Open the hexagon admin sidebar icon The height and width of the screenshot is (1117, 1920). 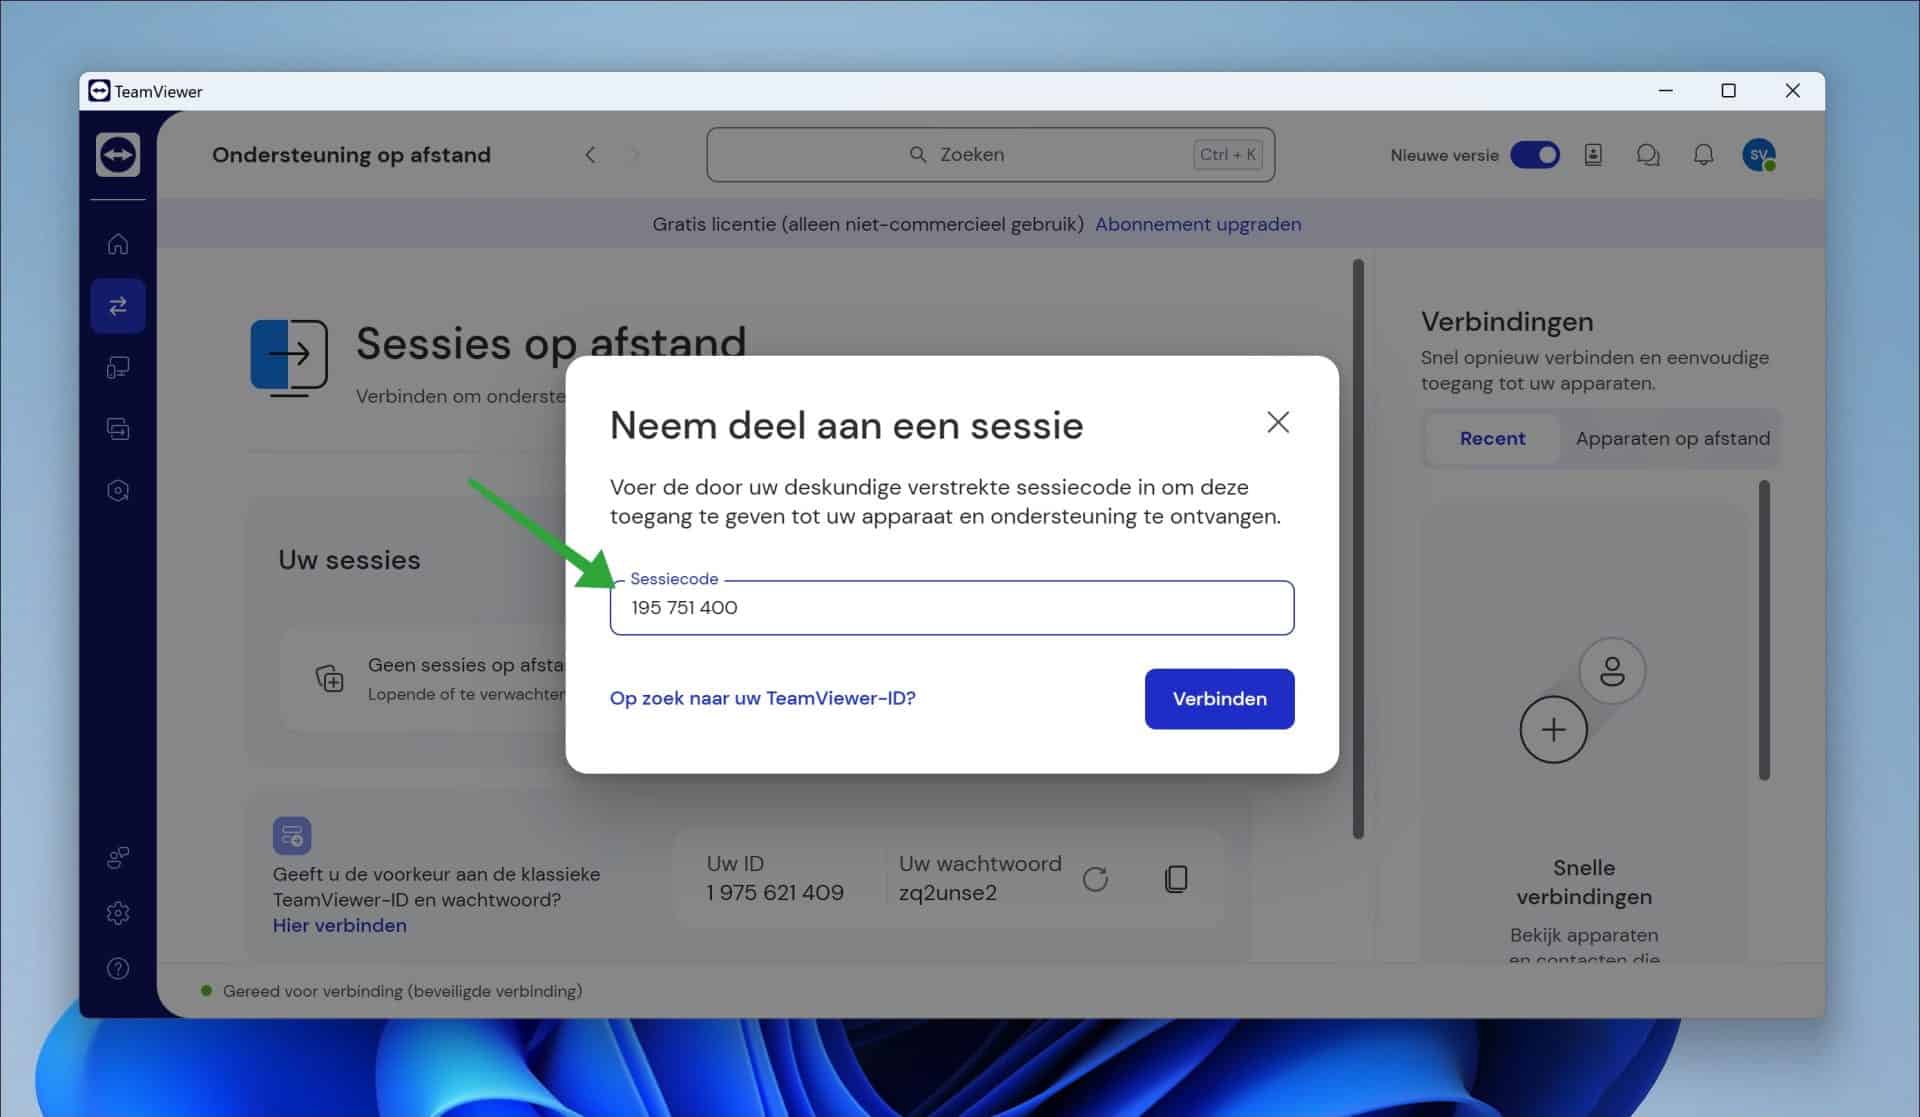(118, 491)
